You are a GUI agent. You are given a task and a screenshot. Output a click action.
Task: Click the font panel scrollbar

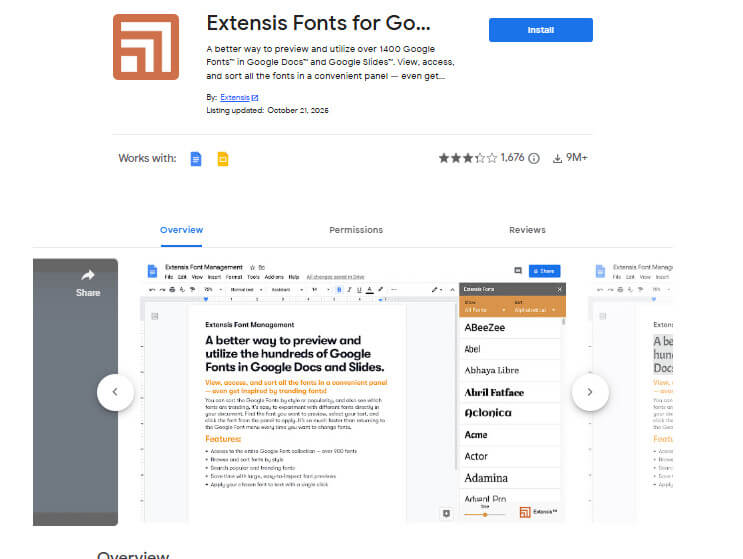[563, 322]
